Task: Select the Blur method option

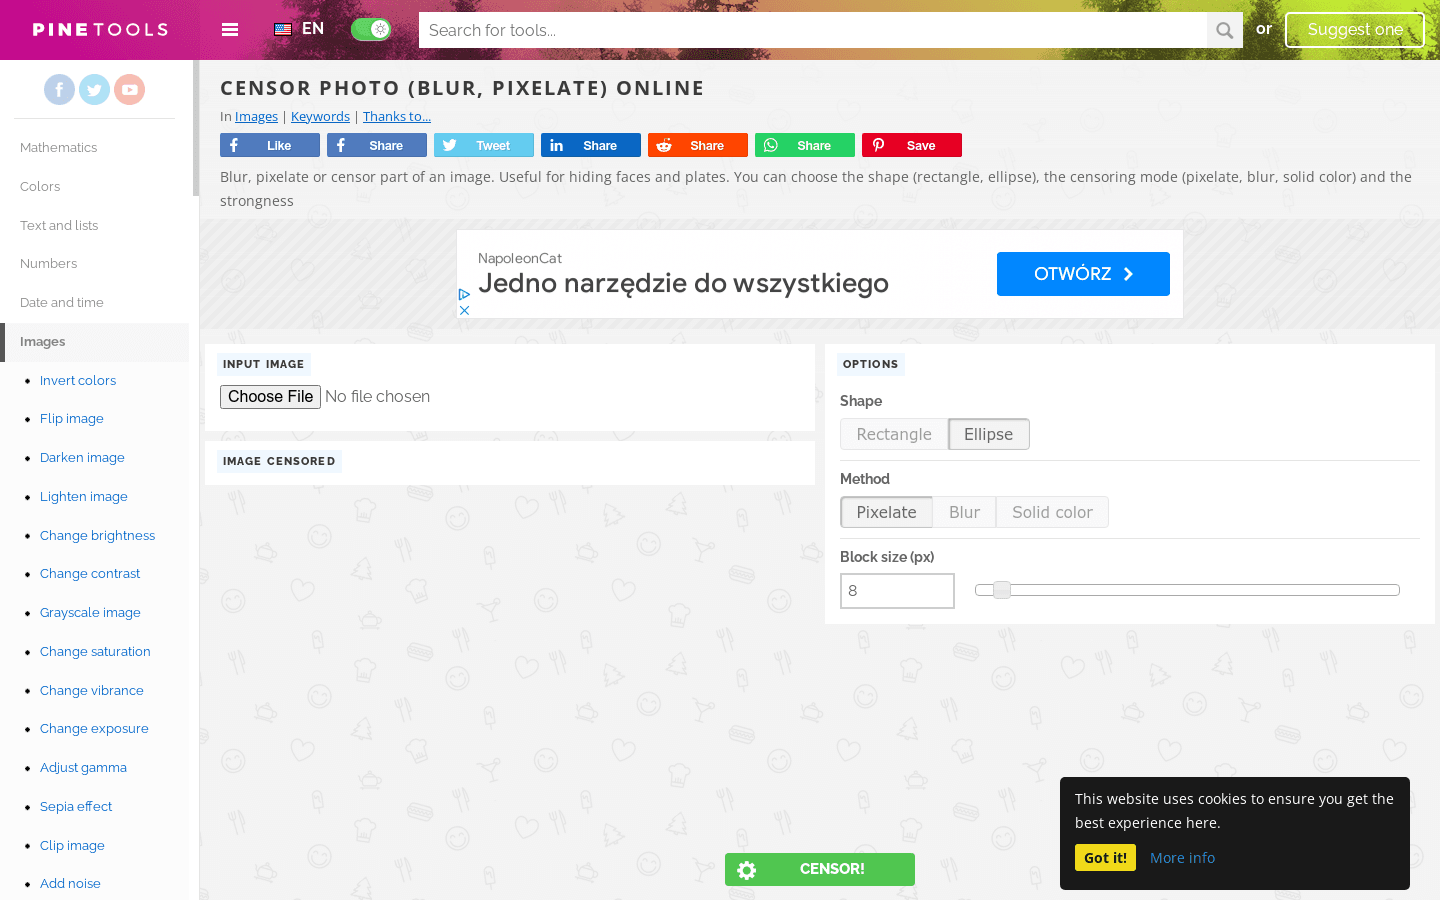Action: [964, 513]
